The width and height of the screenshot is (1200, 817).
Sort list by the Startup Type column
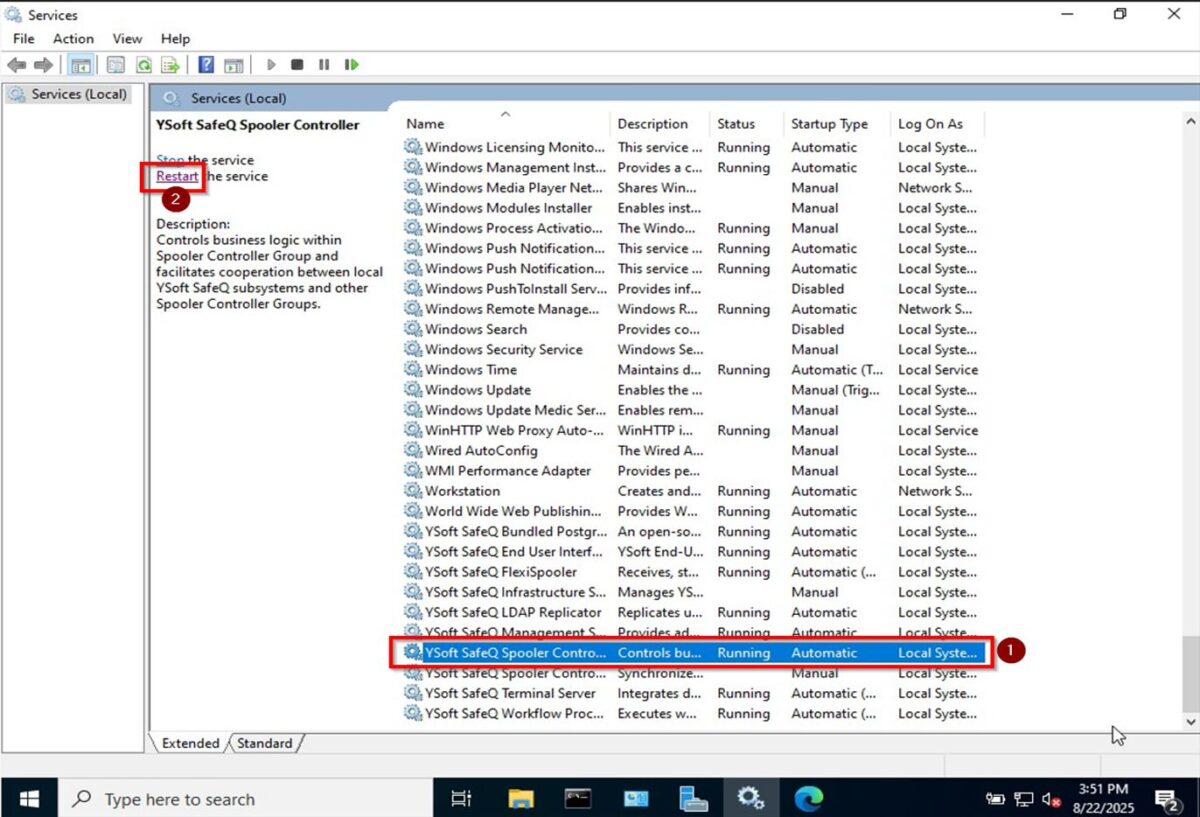click(829, 124)
